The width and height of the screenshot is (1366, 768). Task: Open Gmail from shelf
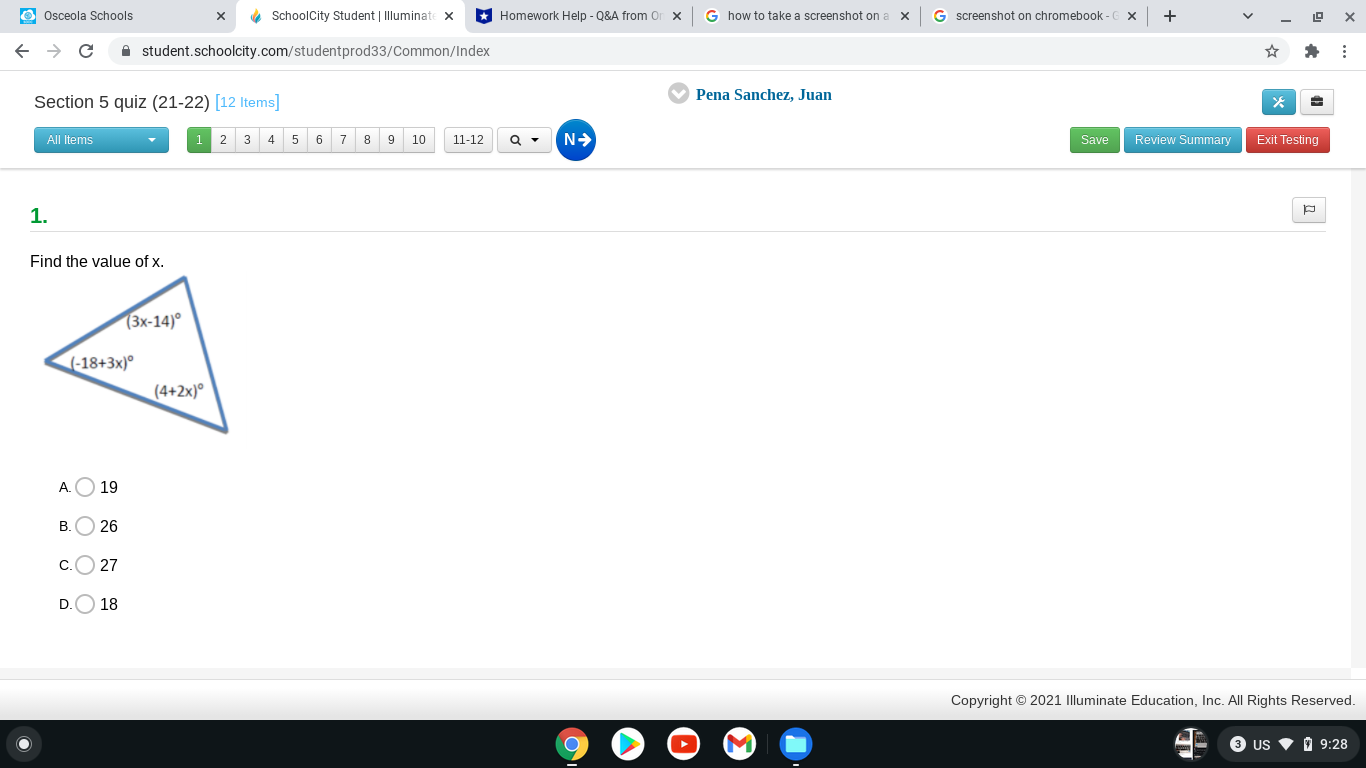click(740, 744)
